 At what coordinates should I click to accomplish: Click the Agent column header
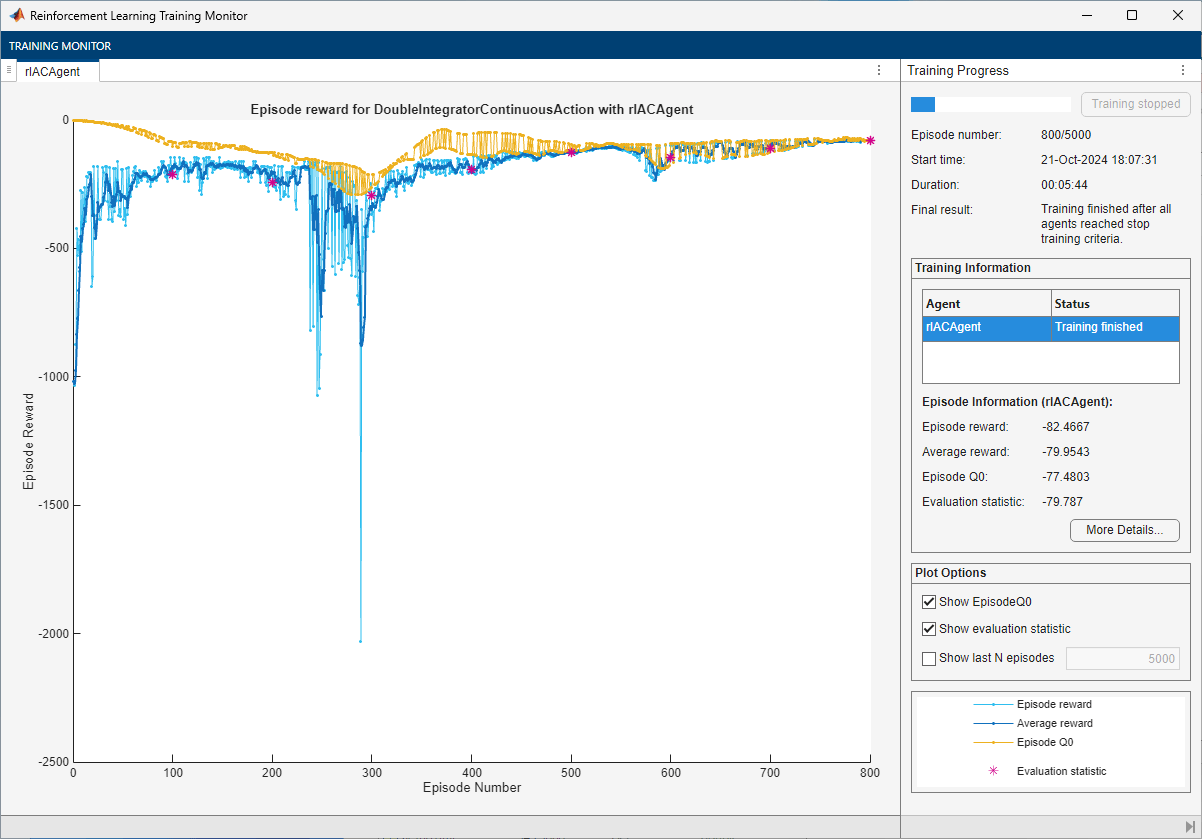[x=986, y=303]
